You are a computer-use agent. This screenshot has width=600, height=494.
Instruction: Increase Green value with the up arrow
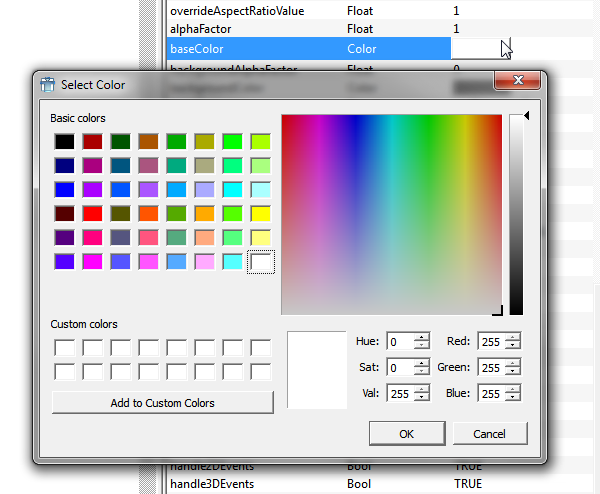tap(513, 362)
